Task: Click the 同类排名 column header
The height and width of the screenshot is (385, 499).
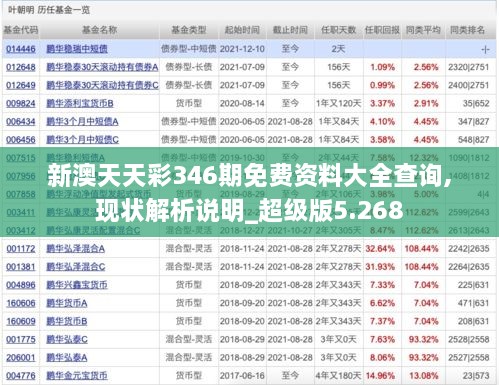Action: coord(467,30)
